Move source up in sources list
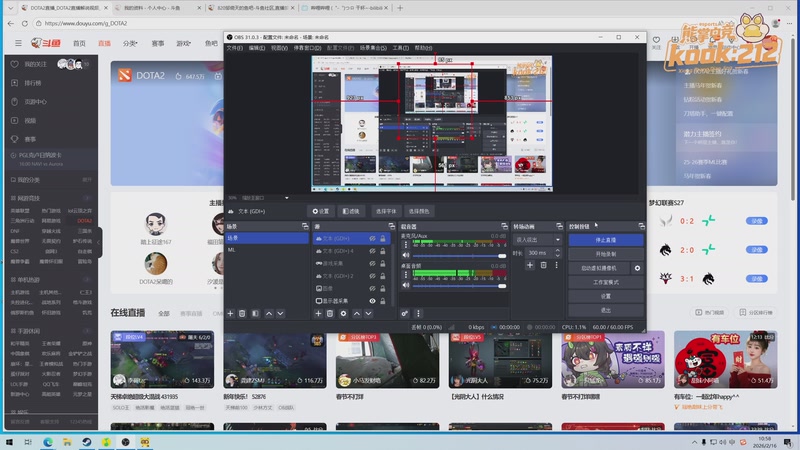 click(x=357, y=313)
